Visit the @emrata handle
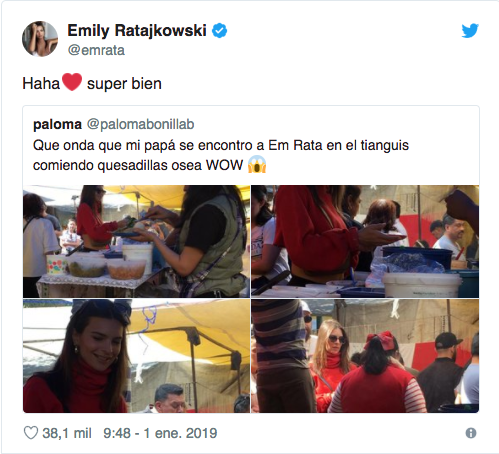This screenshot has height=454, width=499. 96,50
